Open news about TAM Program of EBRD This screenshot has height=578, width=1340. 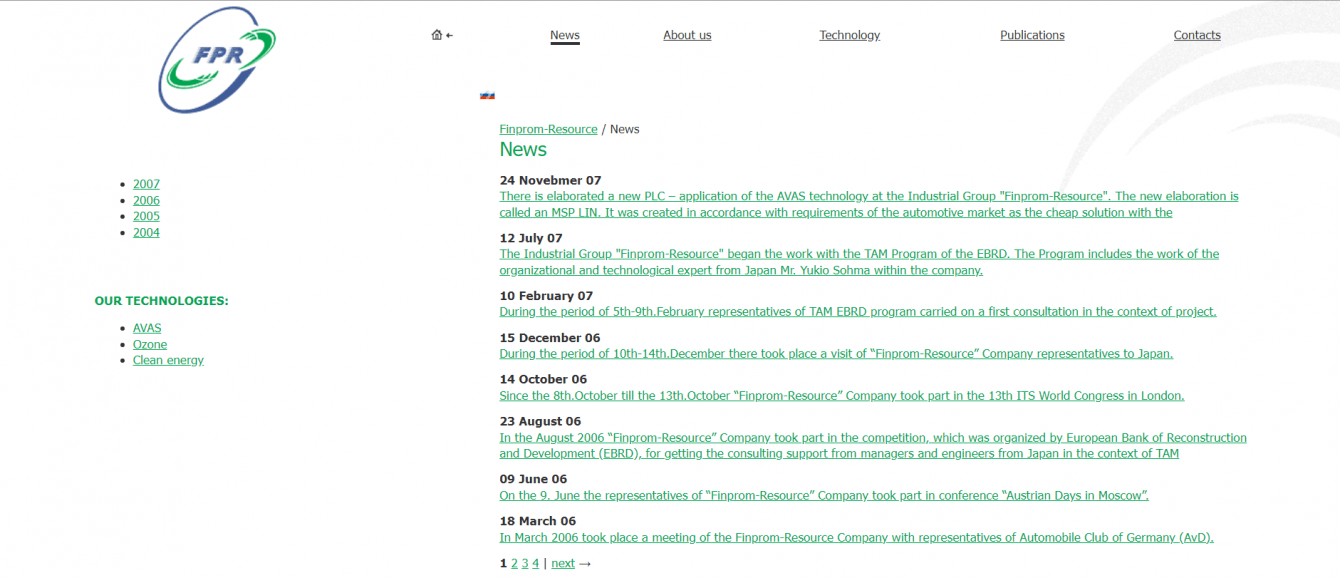[x=859, y=262]
